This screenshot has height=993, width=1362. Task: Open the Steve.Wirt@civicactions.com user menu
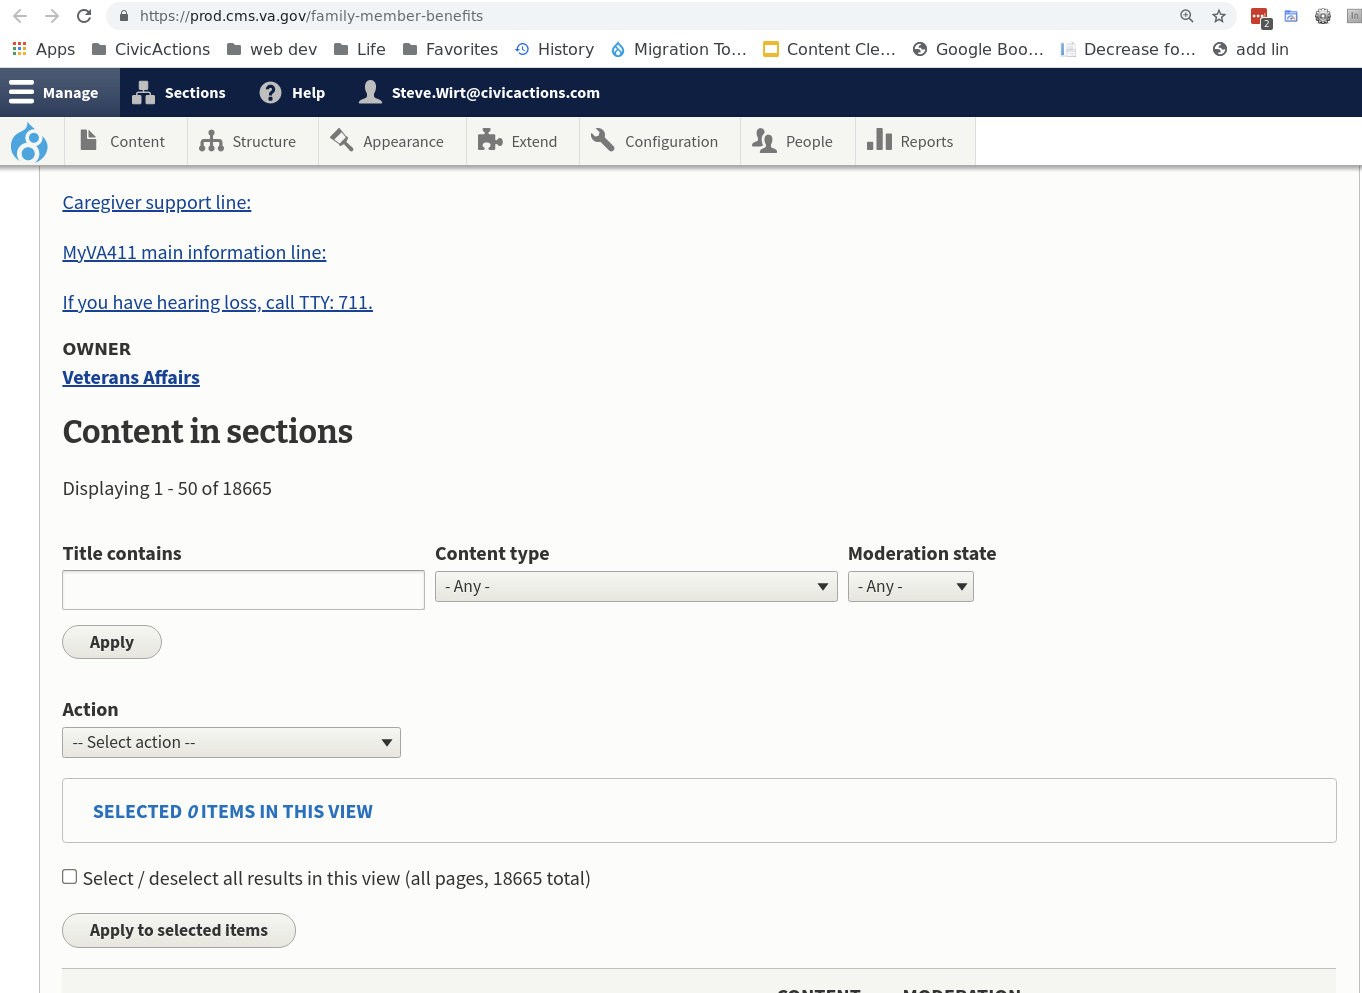click(480, 92)
